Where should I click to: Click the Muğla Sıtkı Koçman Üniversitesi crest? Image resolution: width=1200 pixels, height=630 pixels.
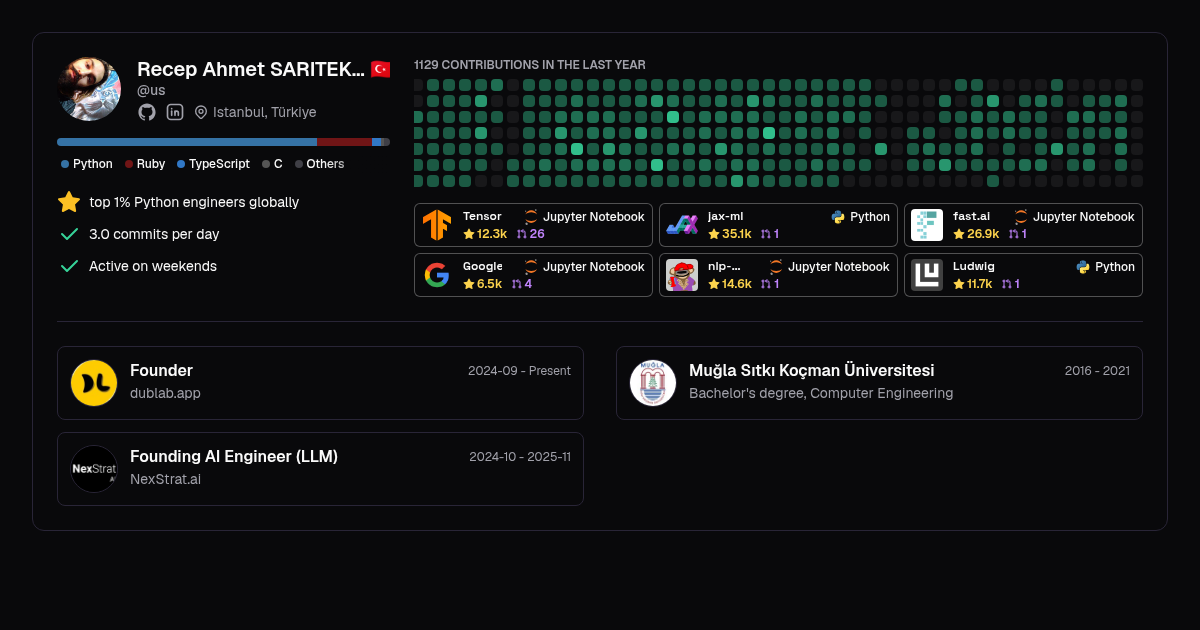[653, 383]
